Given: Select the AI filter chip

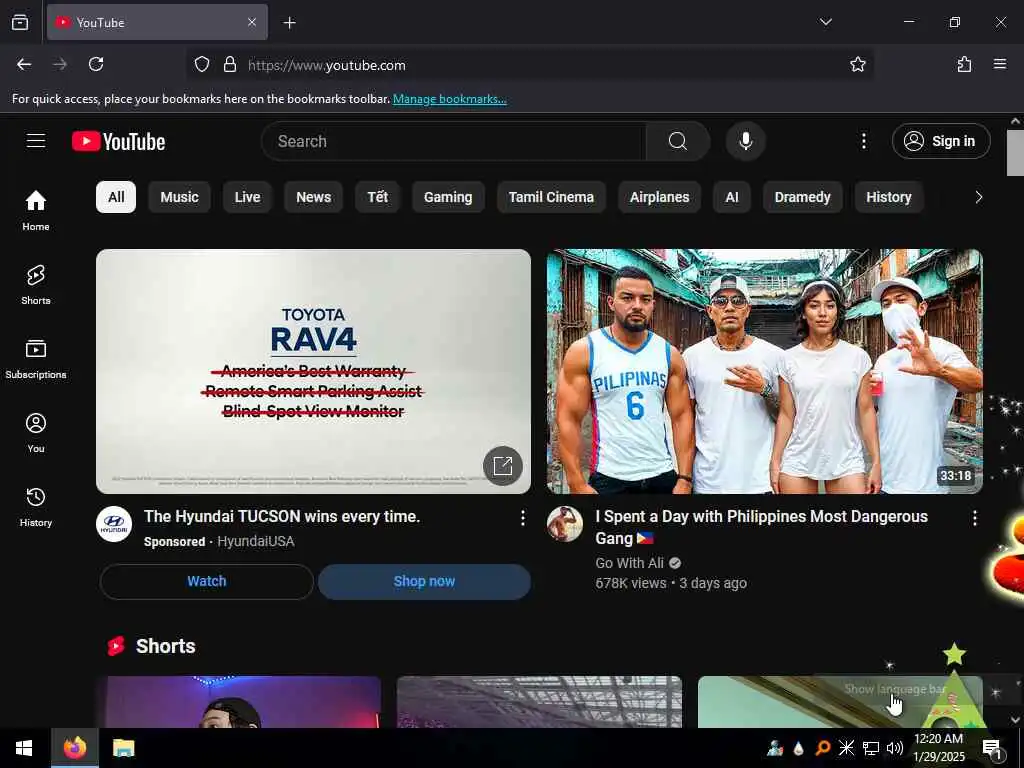Looking at the screenshot, I should pos(732,197).
